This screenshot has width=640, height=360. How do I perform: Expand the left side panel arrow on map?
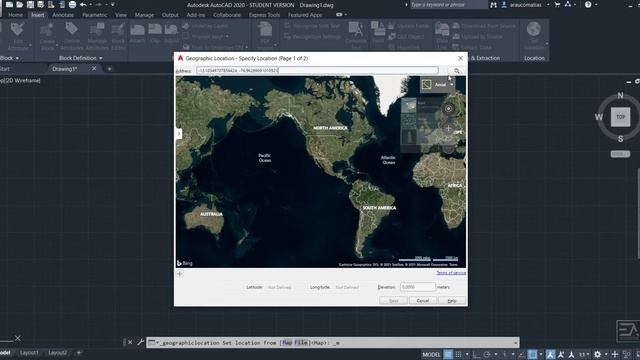[x=179, y=133]
